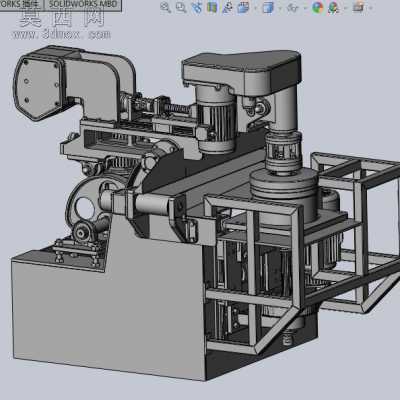
Task: Open the View Settings monitor icon
Action: 358,7
